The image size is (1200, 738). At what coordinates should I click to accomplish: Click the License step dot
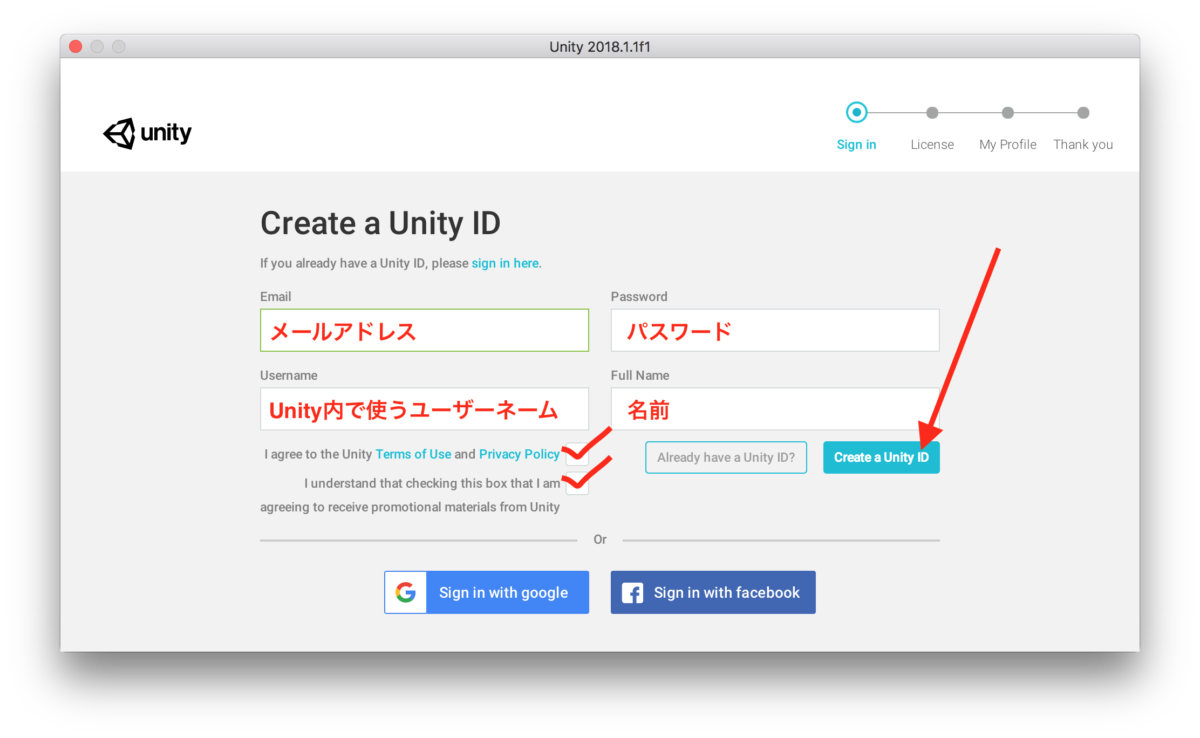pos(932,113)
